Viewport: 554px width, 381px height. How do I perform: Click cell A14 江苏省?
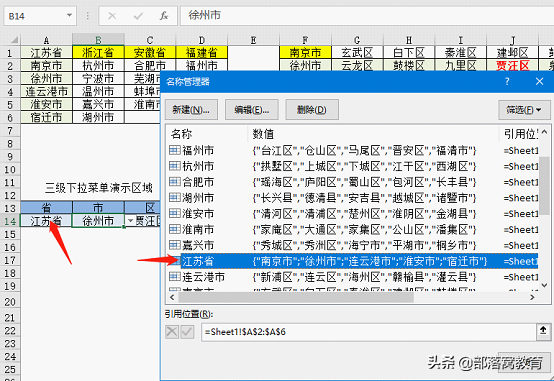[x=46, y=221]
